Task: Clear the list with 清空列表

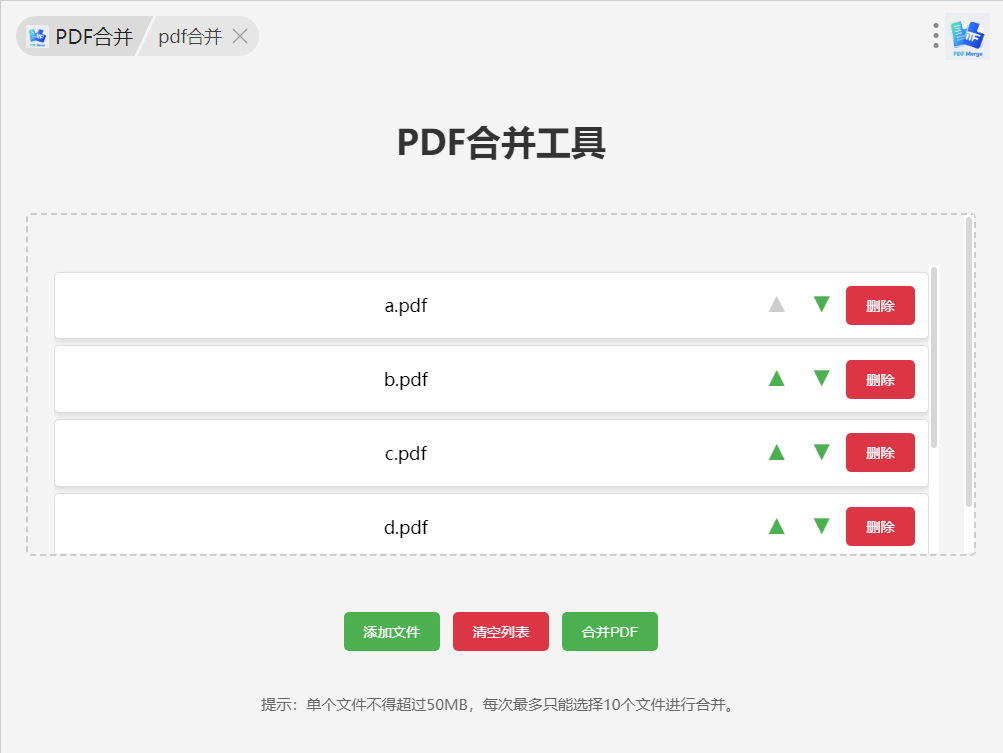Action: pyautogui.click(x=501, y=631)
